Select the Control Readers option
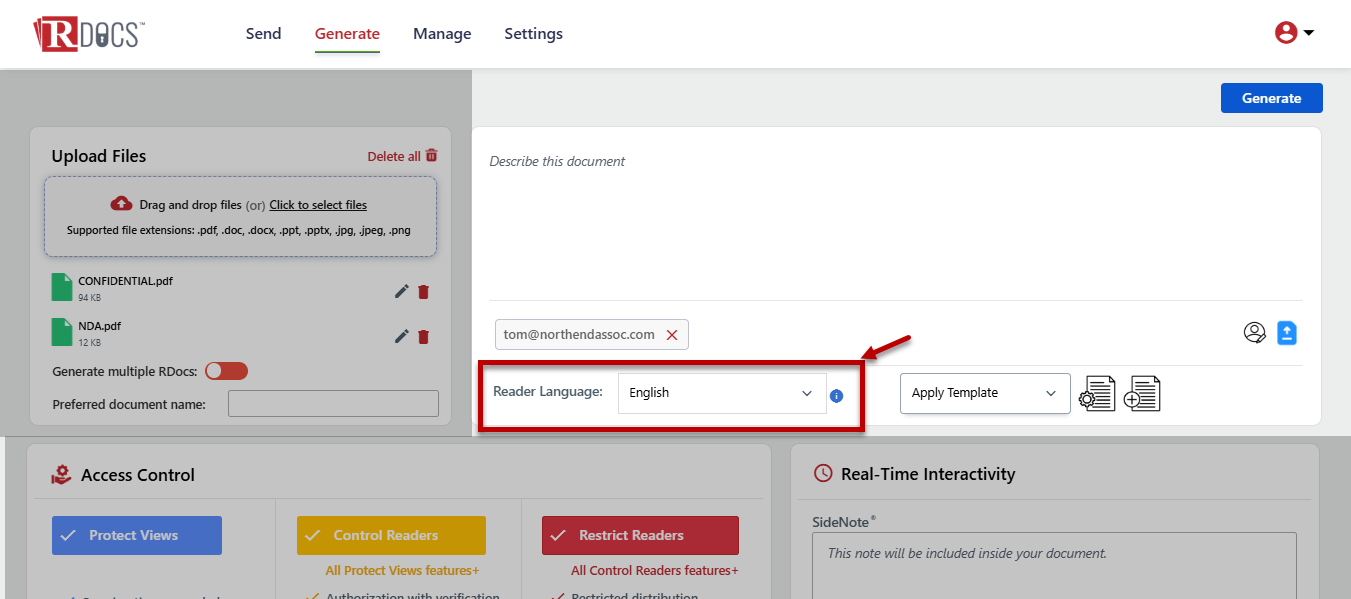The width and height of the screenshot is (1351, 599). [391, 535]
